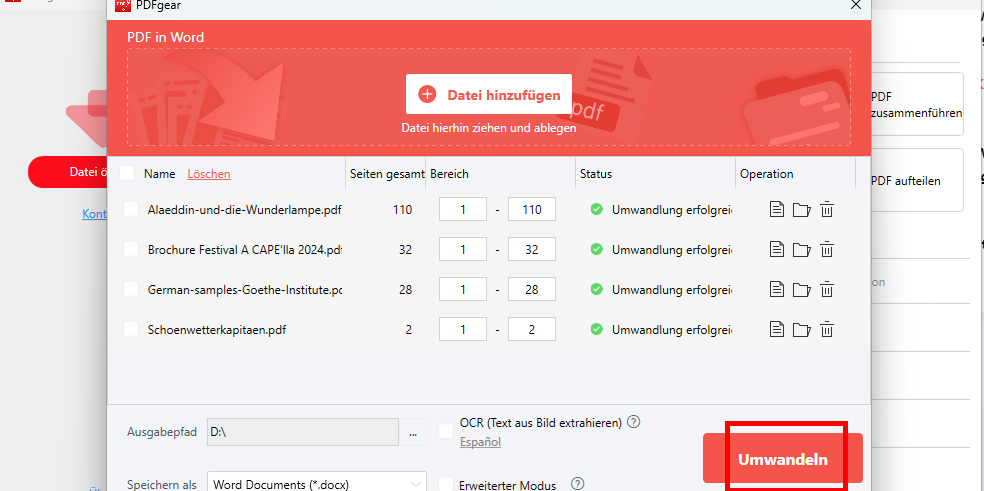Click the Erweiterter Modus help icon

tap(577, 483)
